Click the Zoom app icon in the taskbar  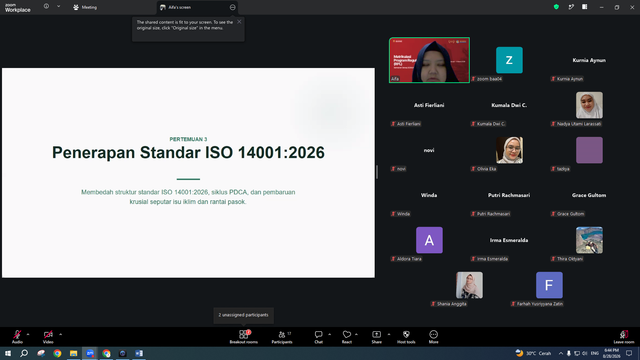point(90,353)
